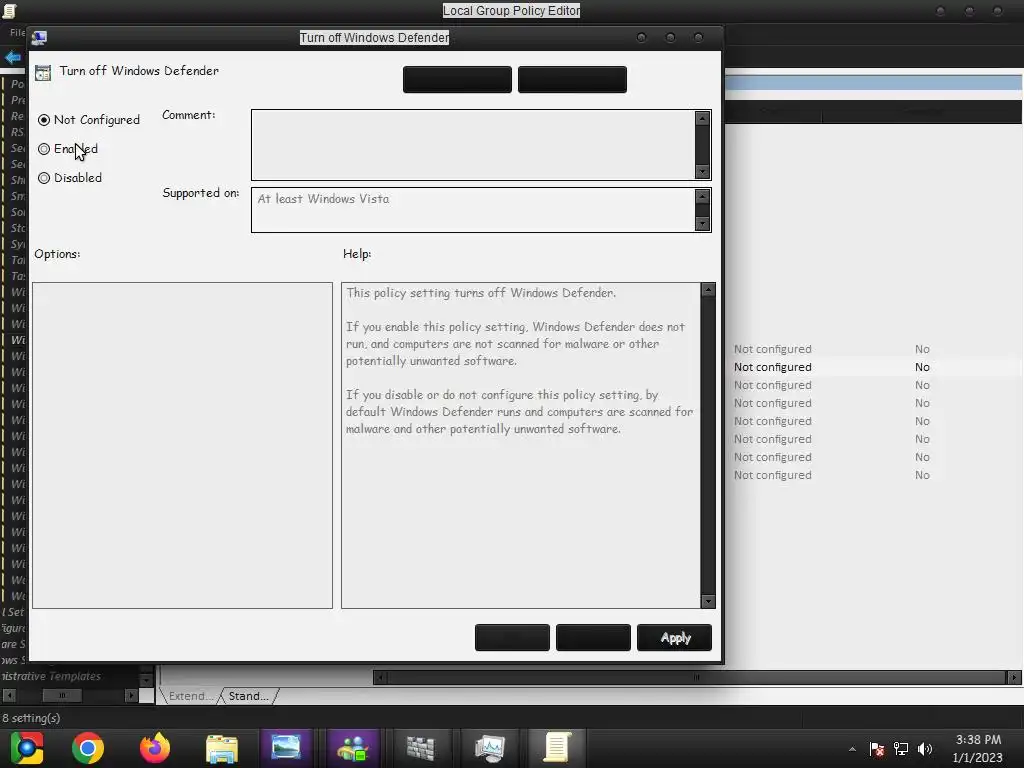Click the volume speaker icon in the tray
The height and width of the screenshot is (768, 1024).
click(x=925, y=749)
